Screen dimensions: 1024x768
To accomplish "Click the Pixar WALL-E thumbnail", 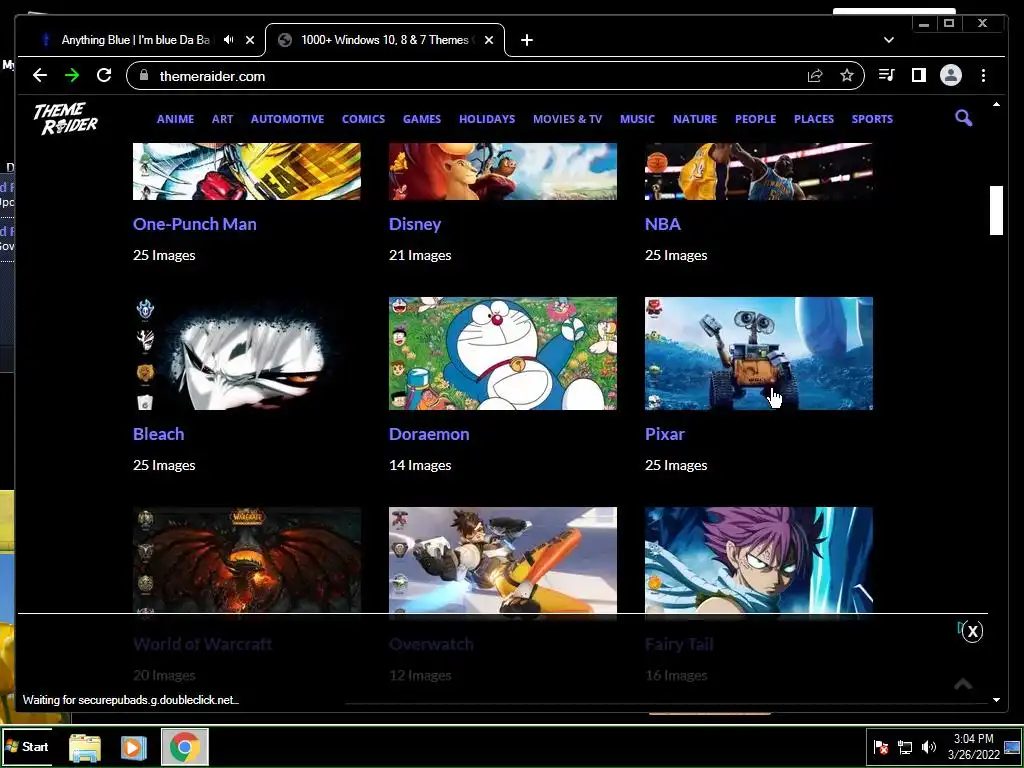I will point(759,353).
